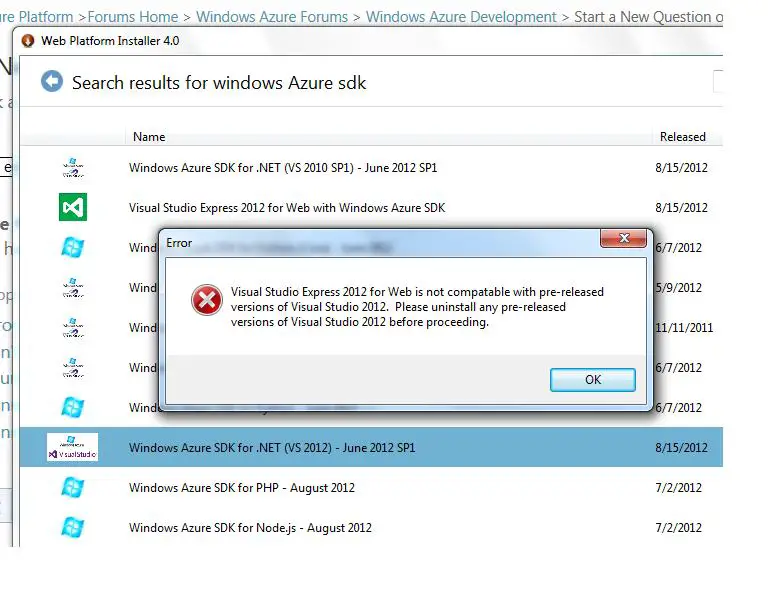Select Windows Azure SDK for Node.js - August 2012

pyautogui.click(x=250, y=528)
